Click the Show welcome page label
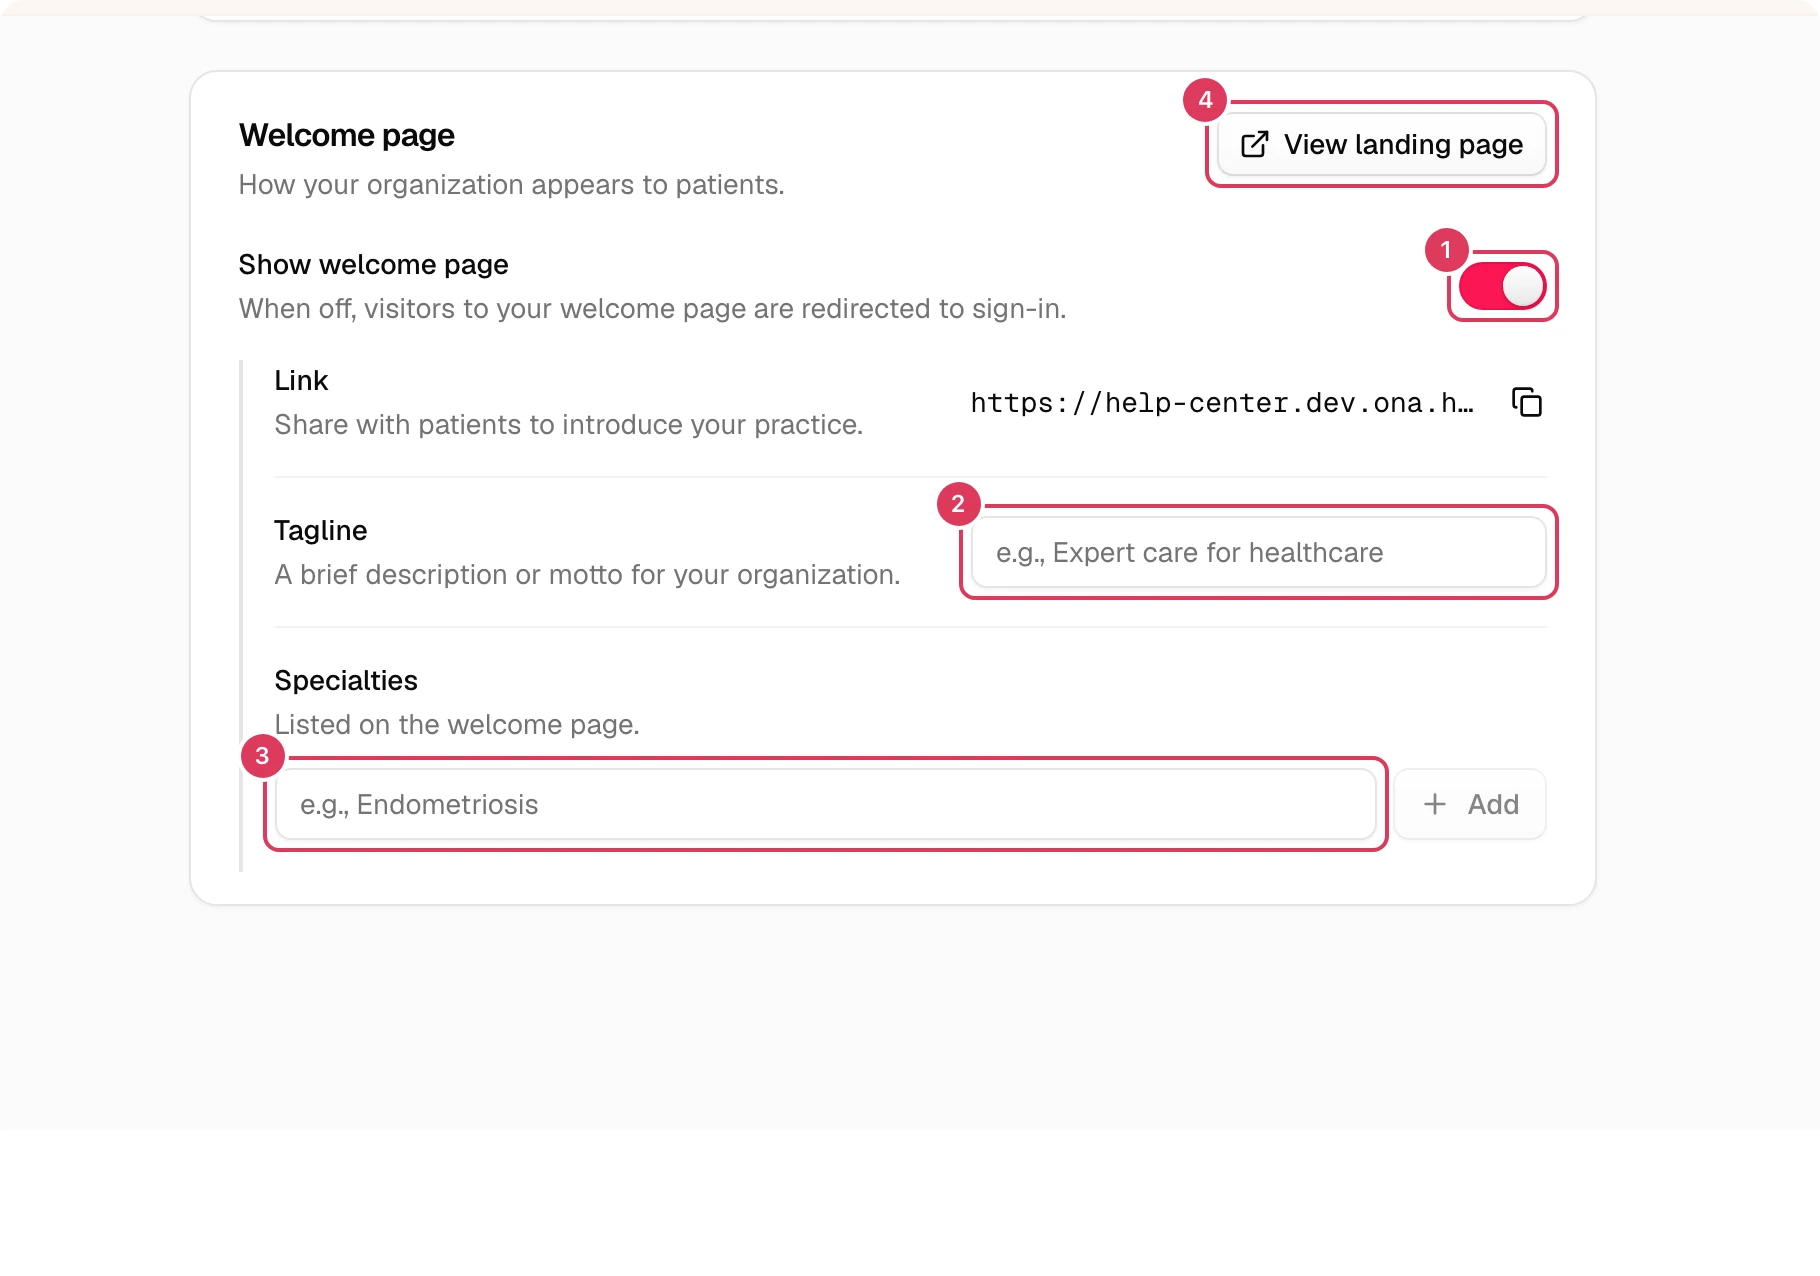This screenshot has height=1276, width=1820. (x=373, y=265)
